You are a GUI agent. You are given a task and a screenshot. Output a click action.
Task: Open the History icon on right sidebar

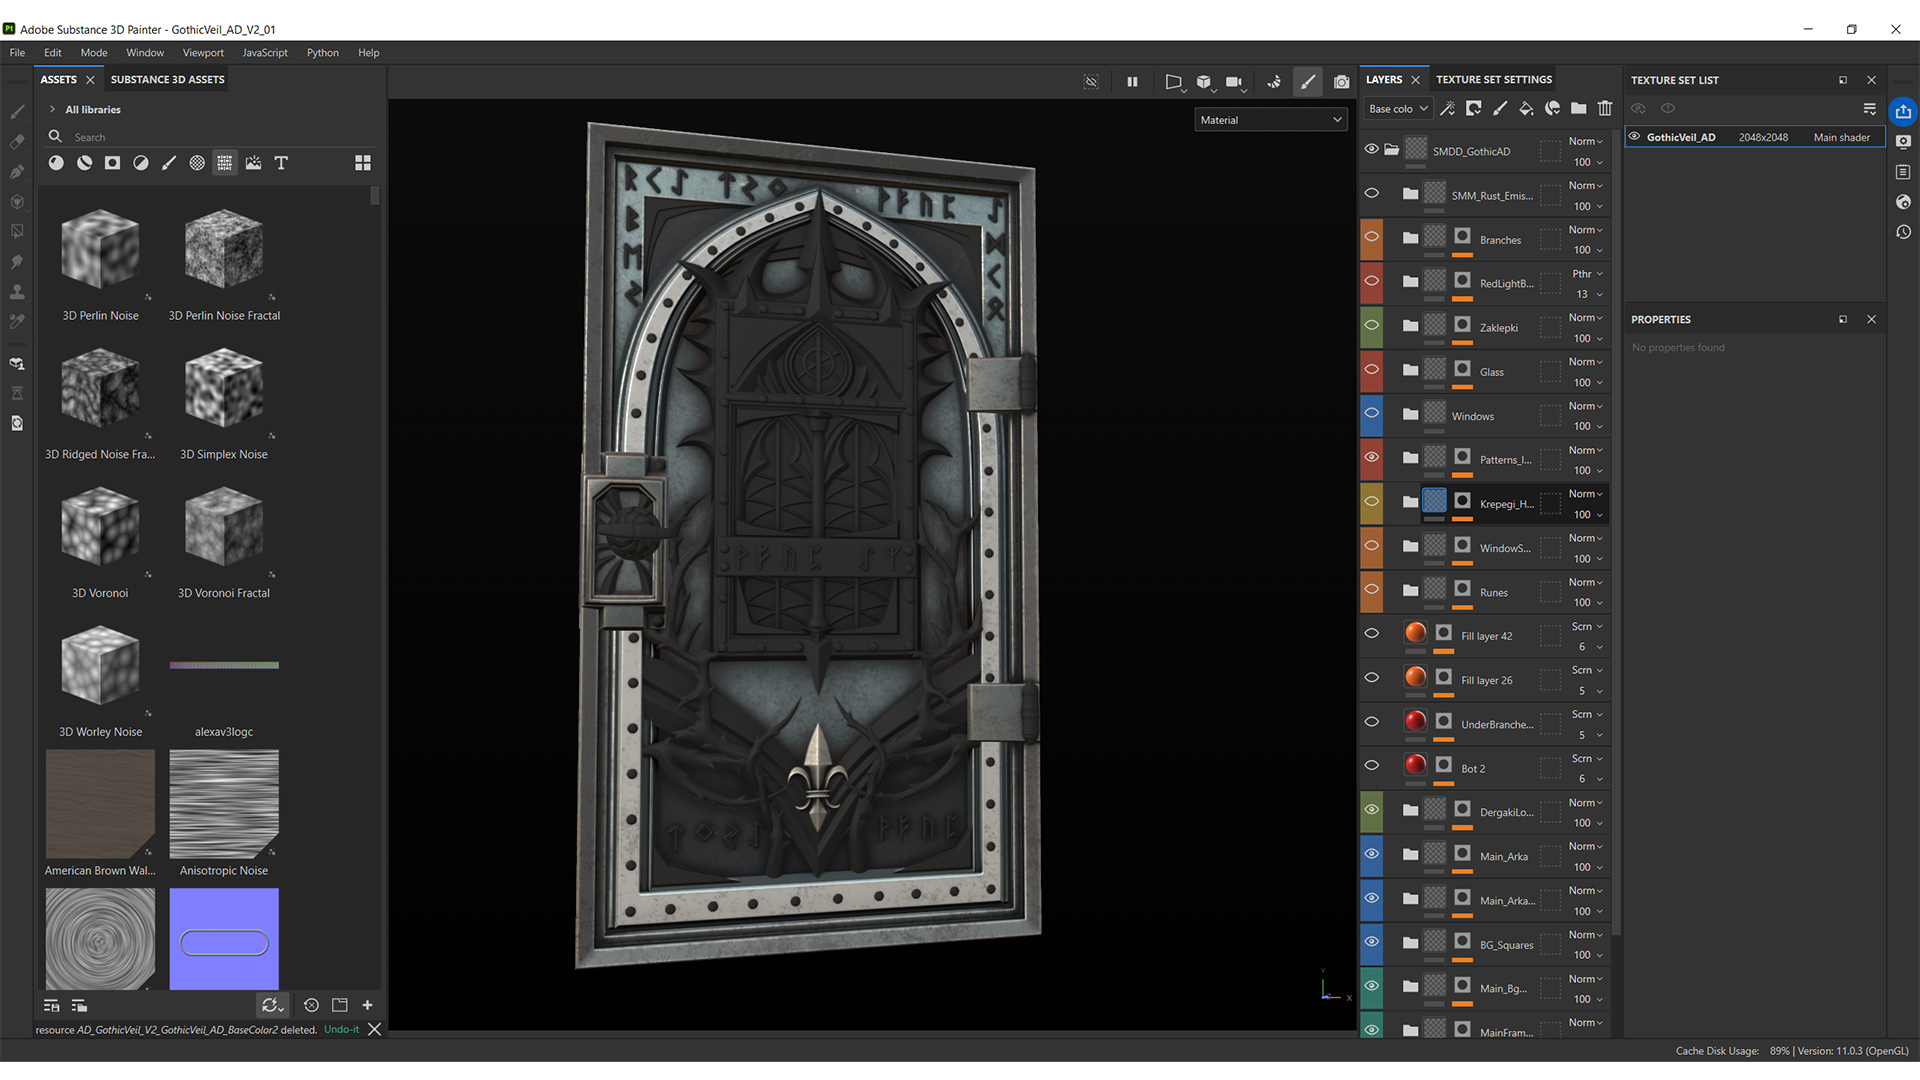[1903, 232]
